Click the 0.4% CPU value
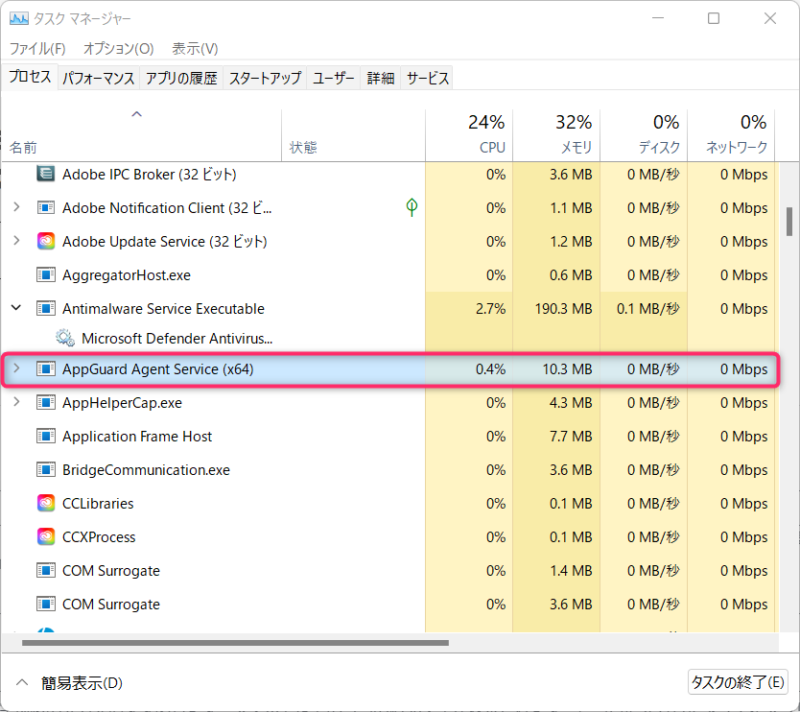This screenshot has width=800, height=712. 490,369
